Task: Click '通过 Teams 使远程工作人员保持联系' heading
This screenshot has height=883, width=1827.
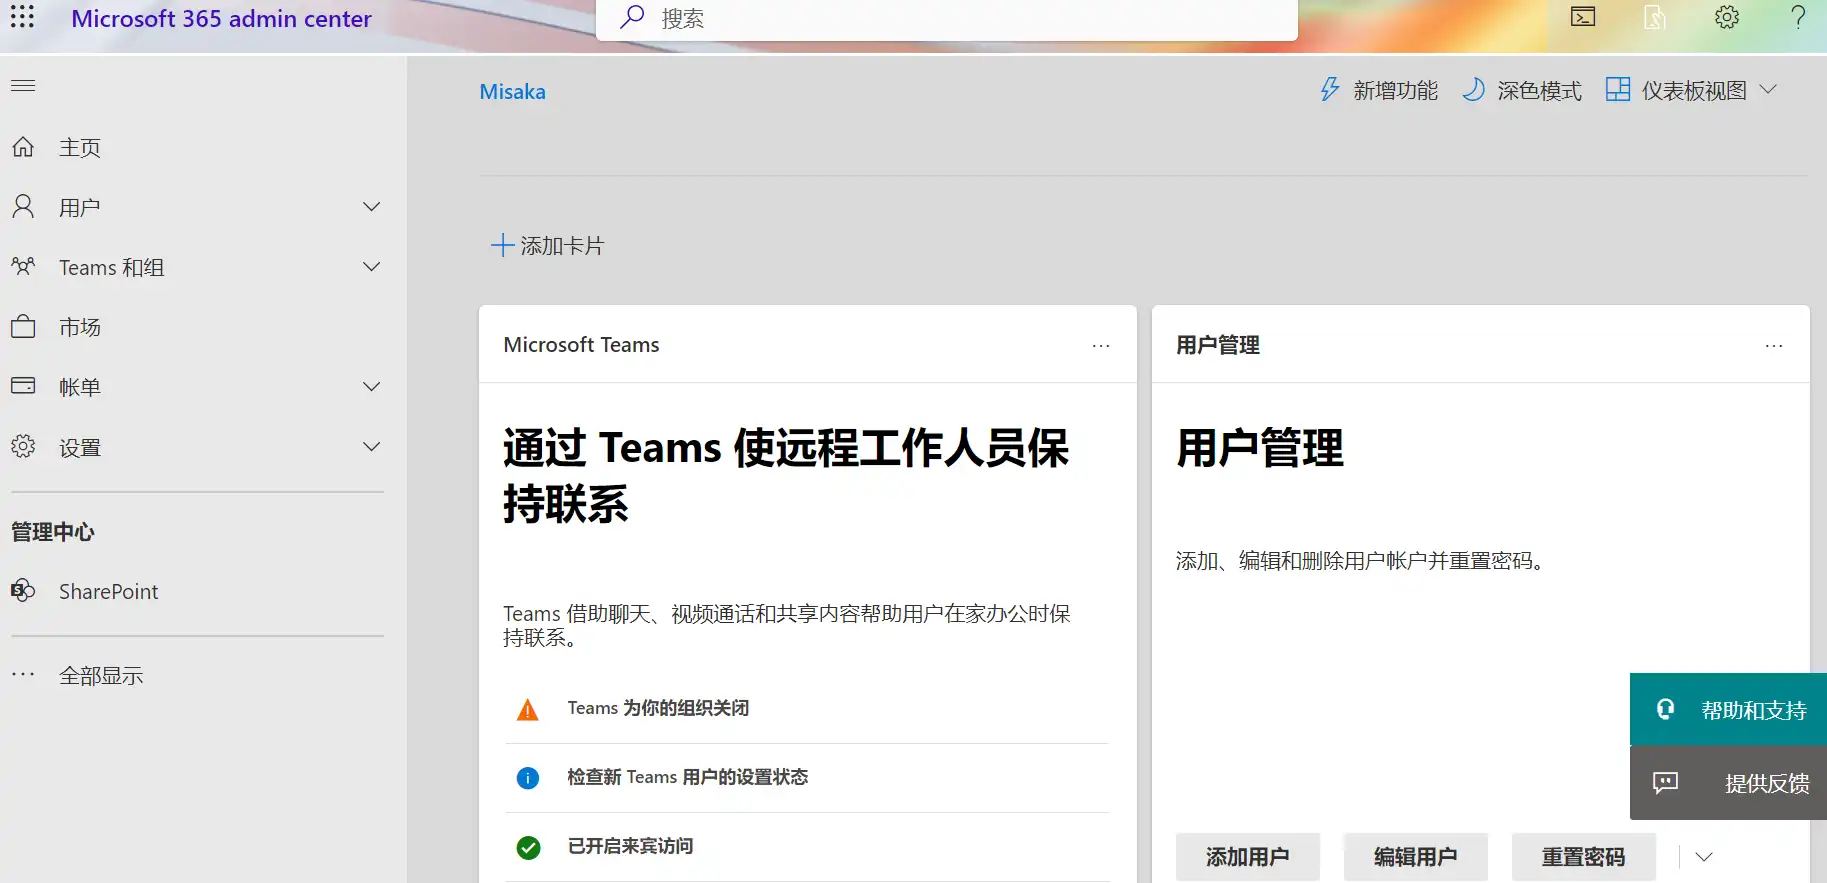Action: tap(786, 476)
